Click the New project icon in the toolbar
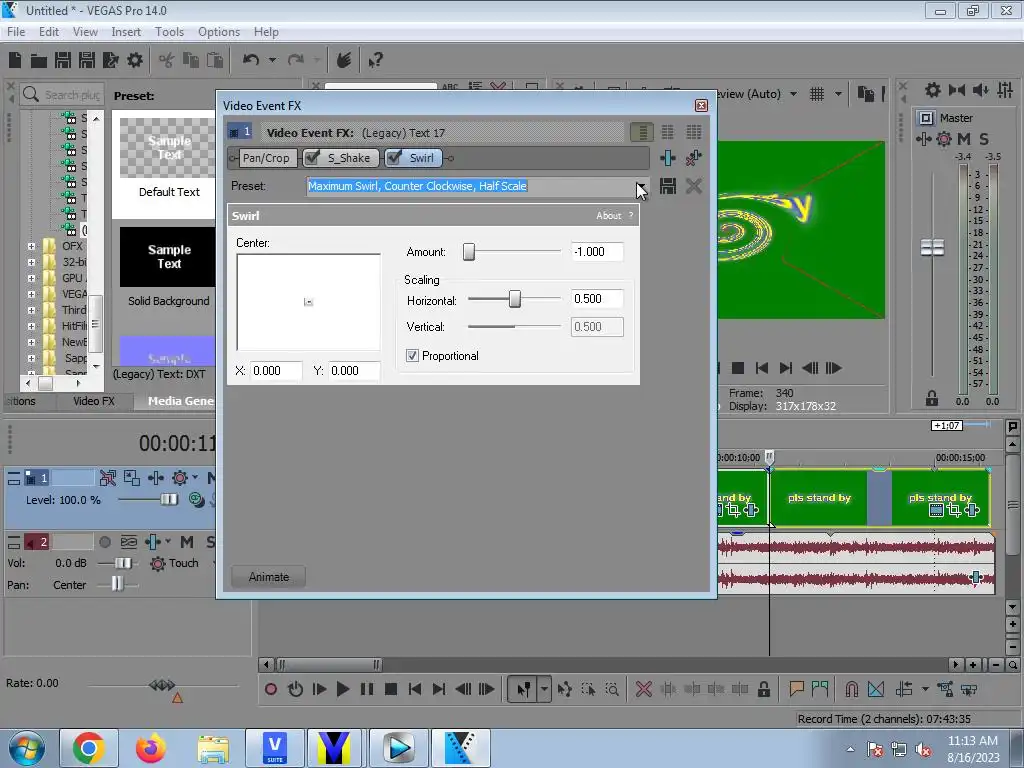Image resolution: width=1024 pixels, height=768 pixels. (15, 60)
